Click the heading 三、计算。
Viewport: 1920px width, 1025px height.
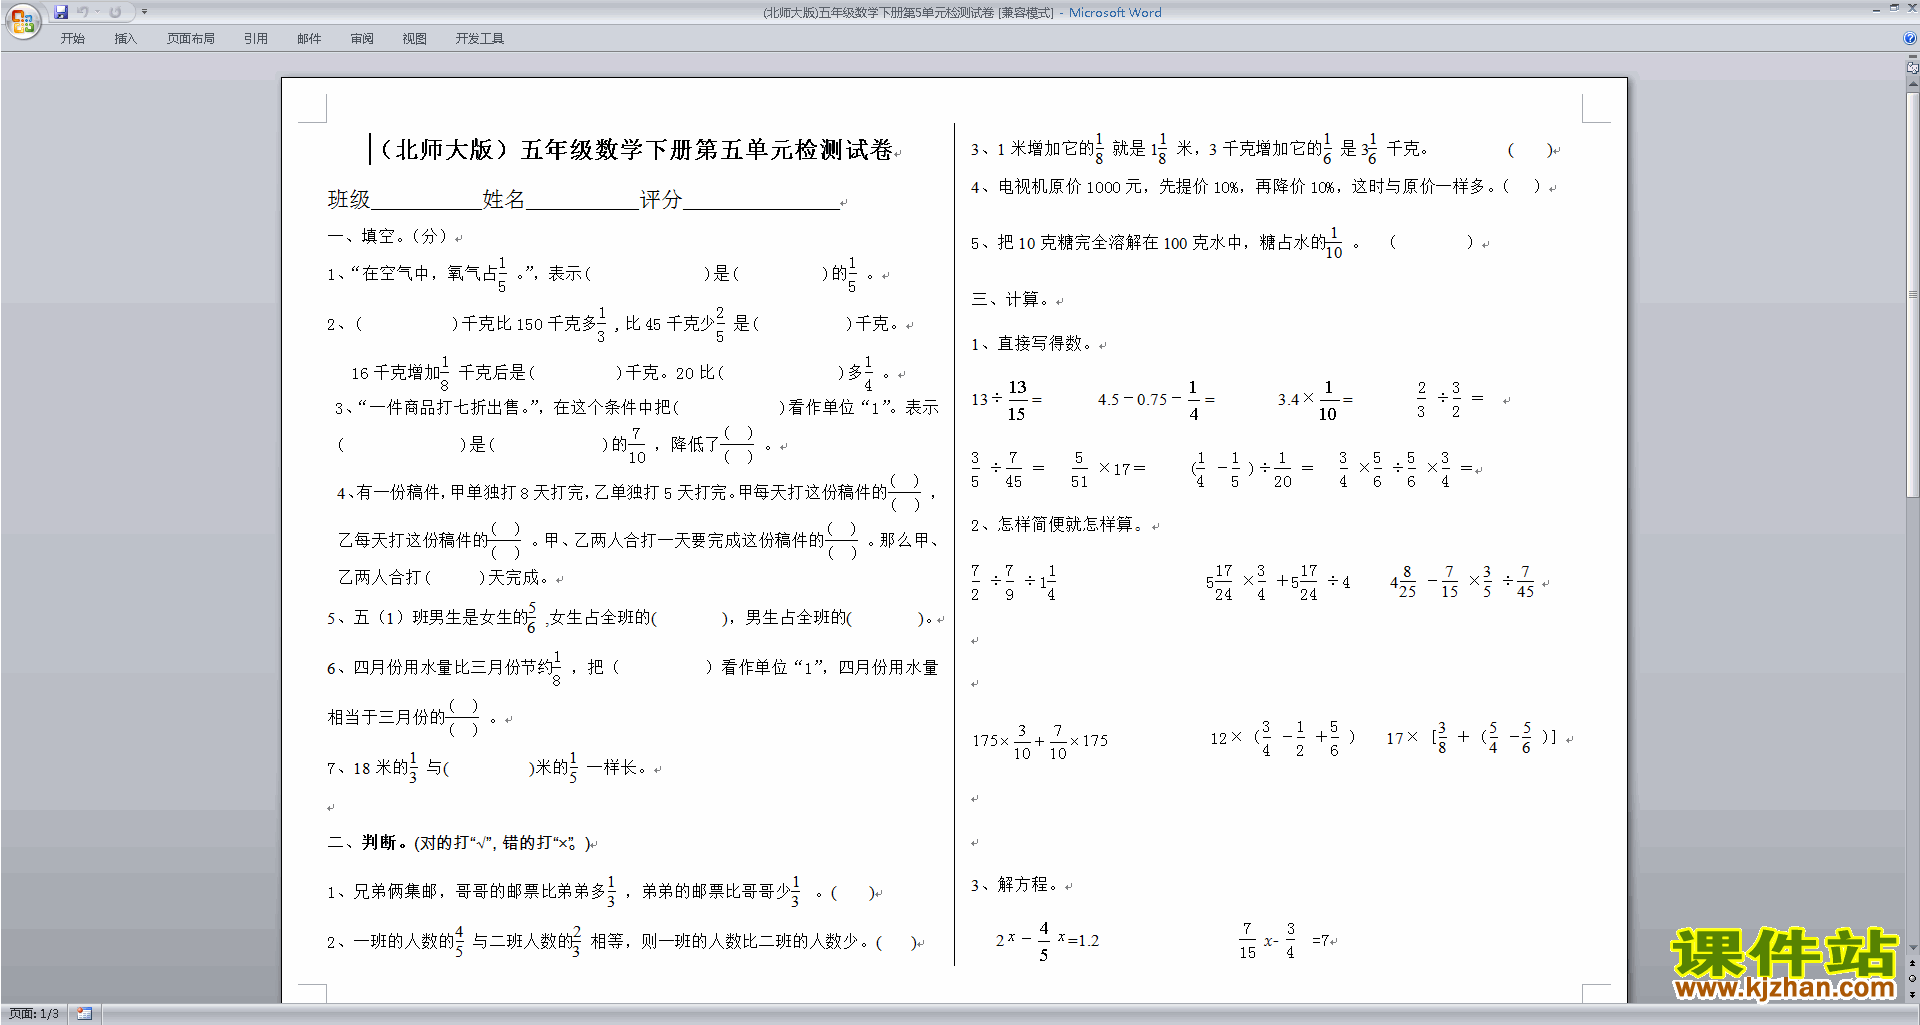point(1010,300)
